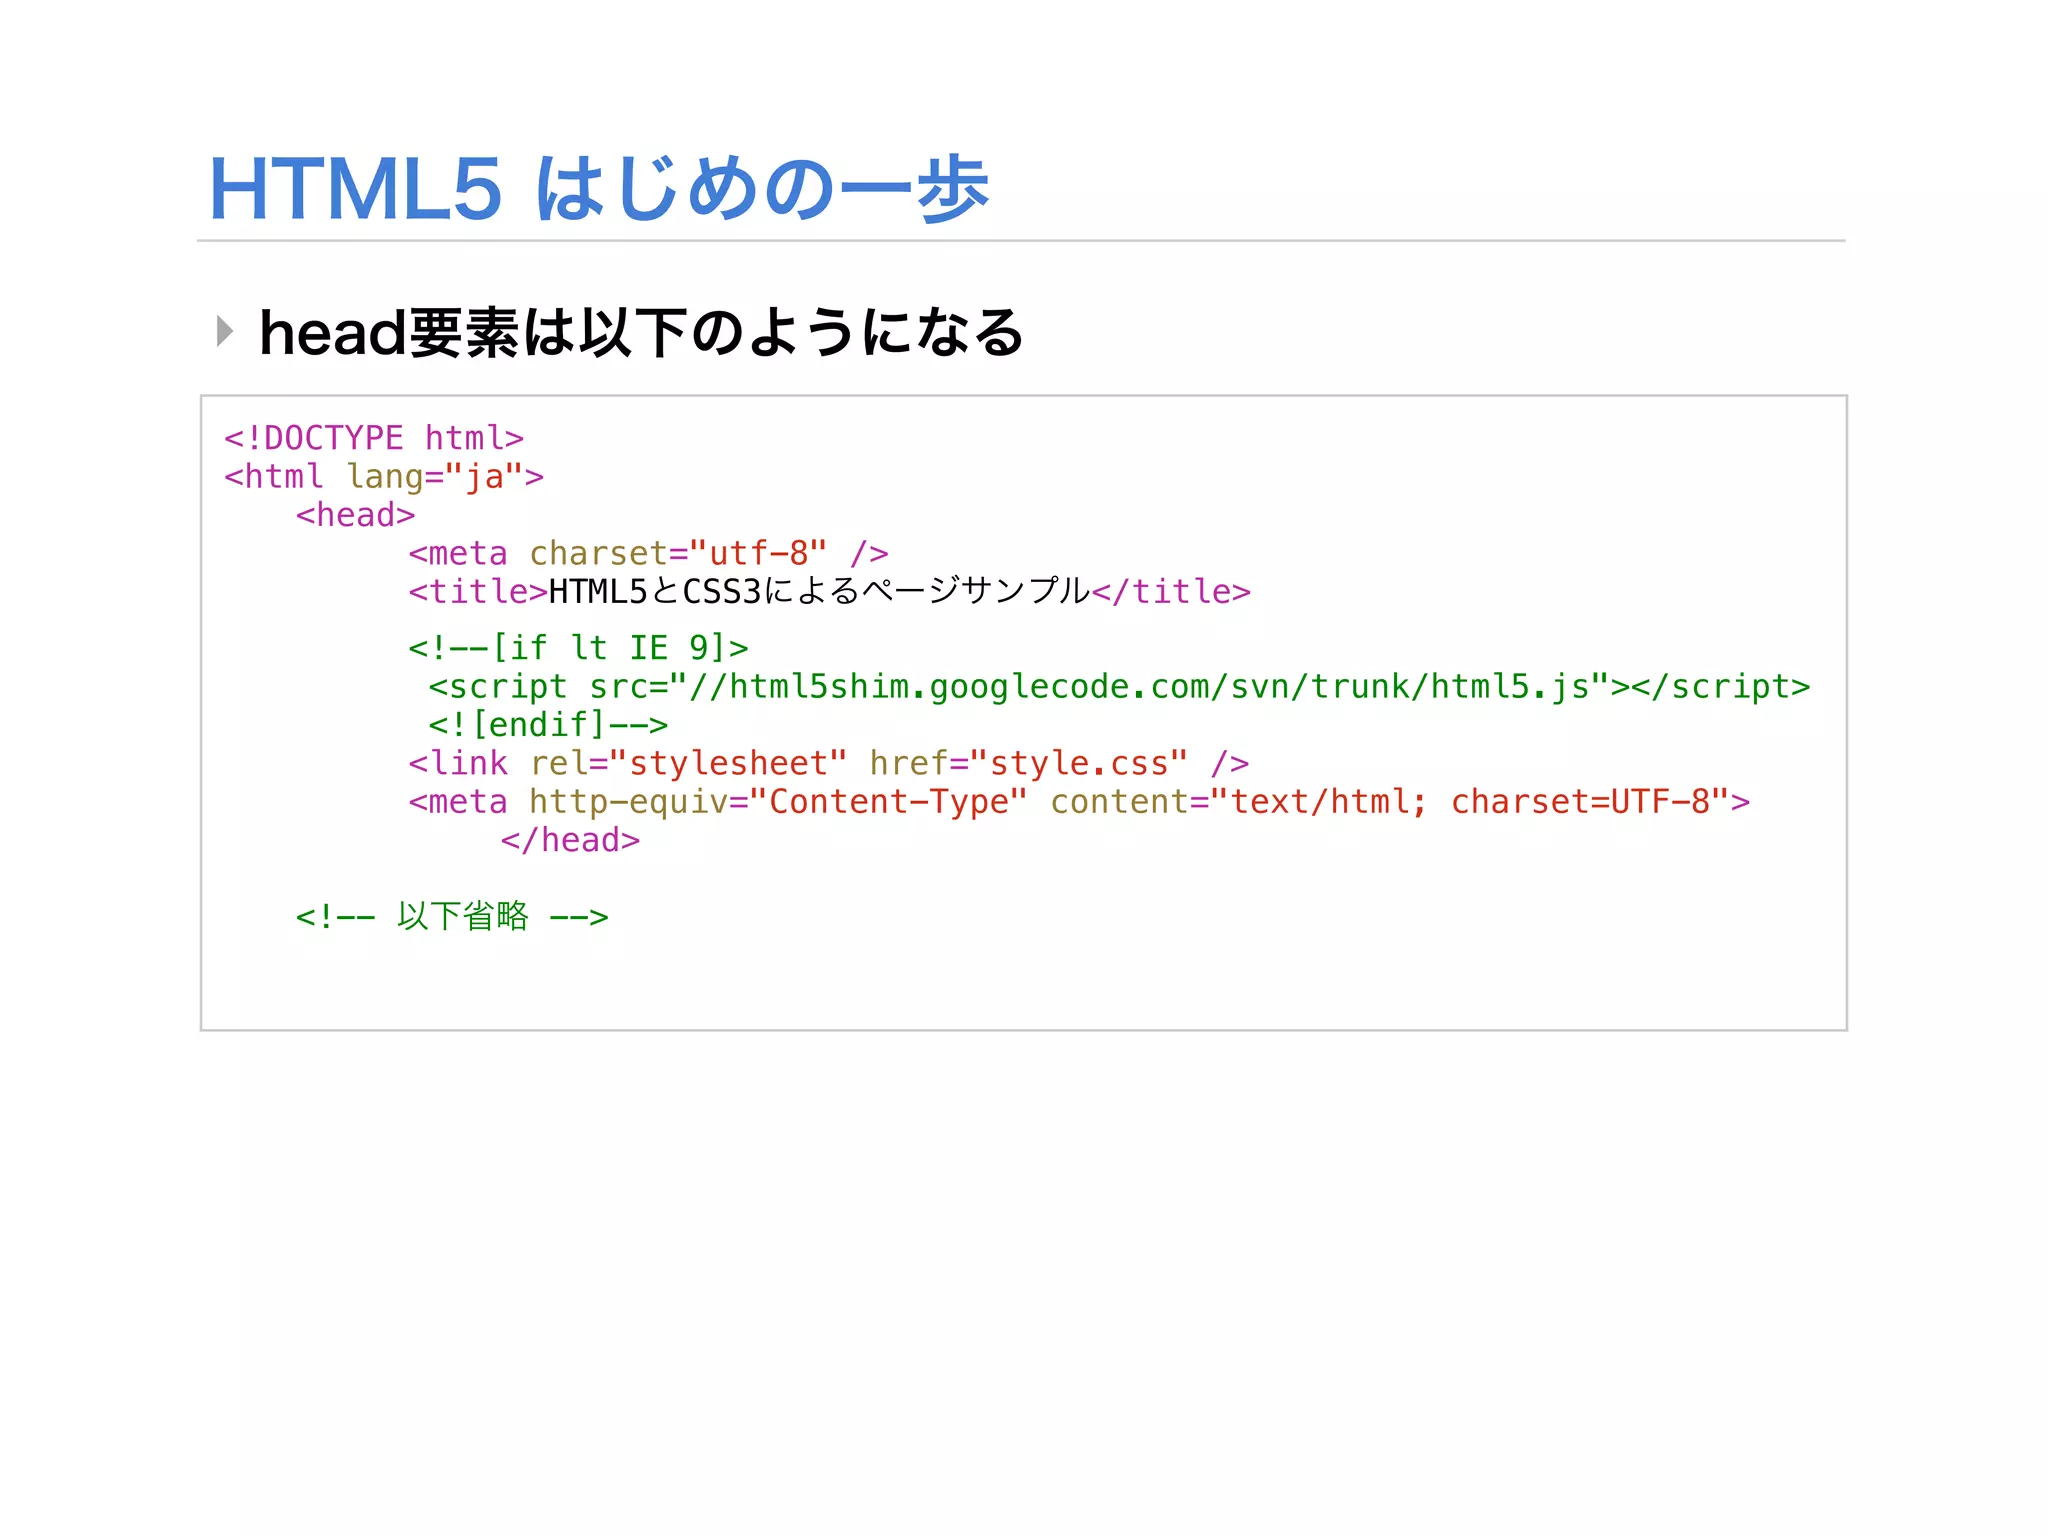
Task: Click the "<!DOCTYPE html>" code line
Action: point(374,438)
